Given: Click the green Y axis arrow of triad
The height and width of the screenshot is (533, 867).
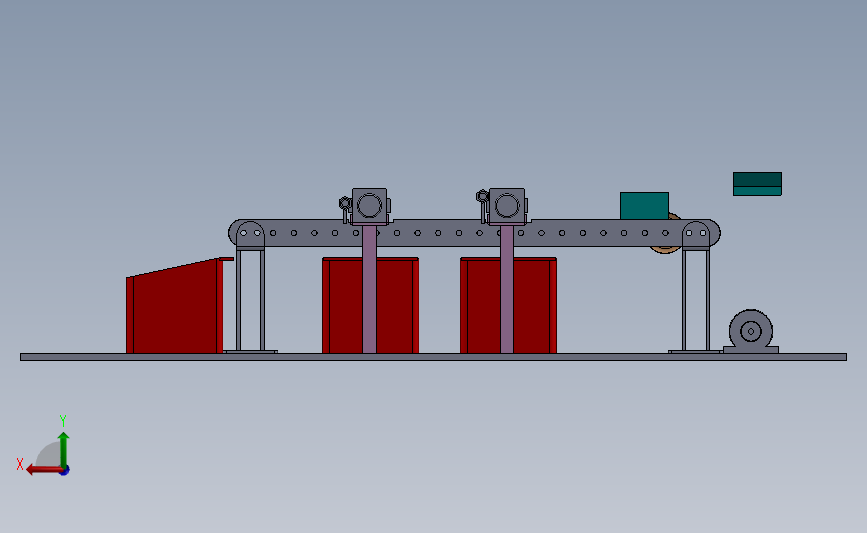Looking at the screenshot, I should [63, 449].
